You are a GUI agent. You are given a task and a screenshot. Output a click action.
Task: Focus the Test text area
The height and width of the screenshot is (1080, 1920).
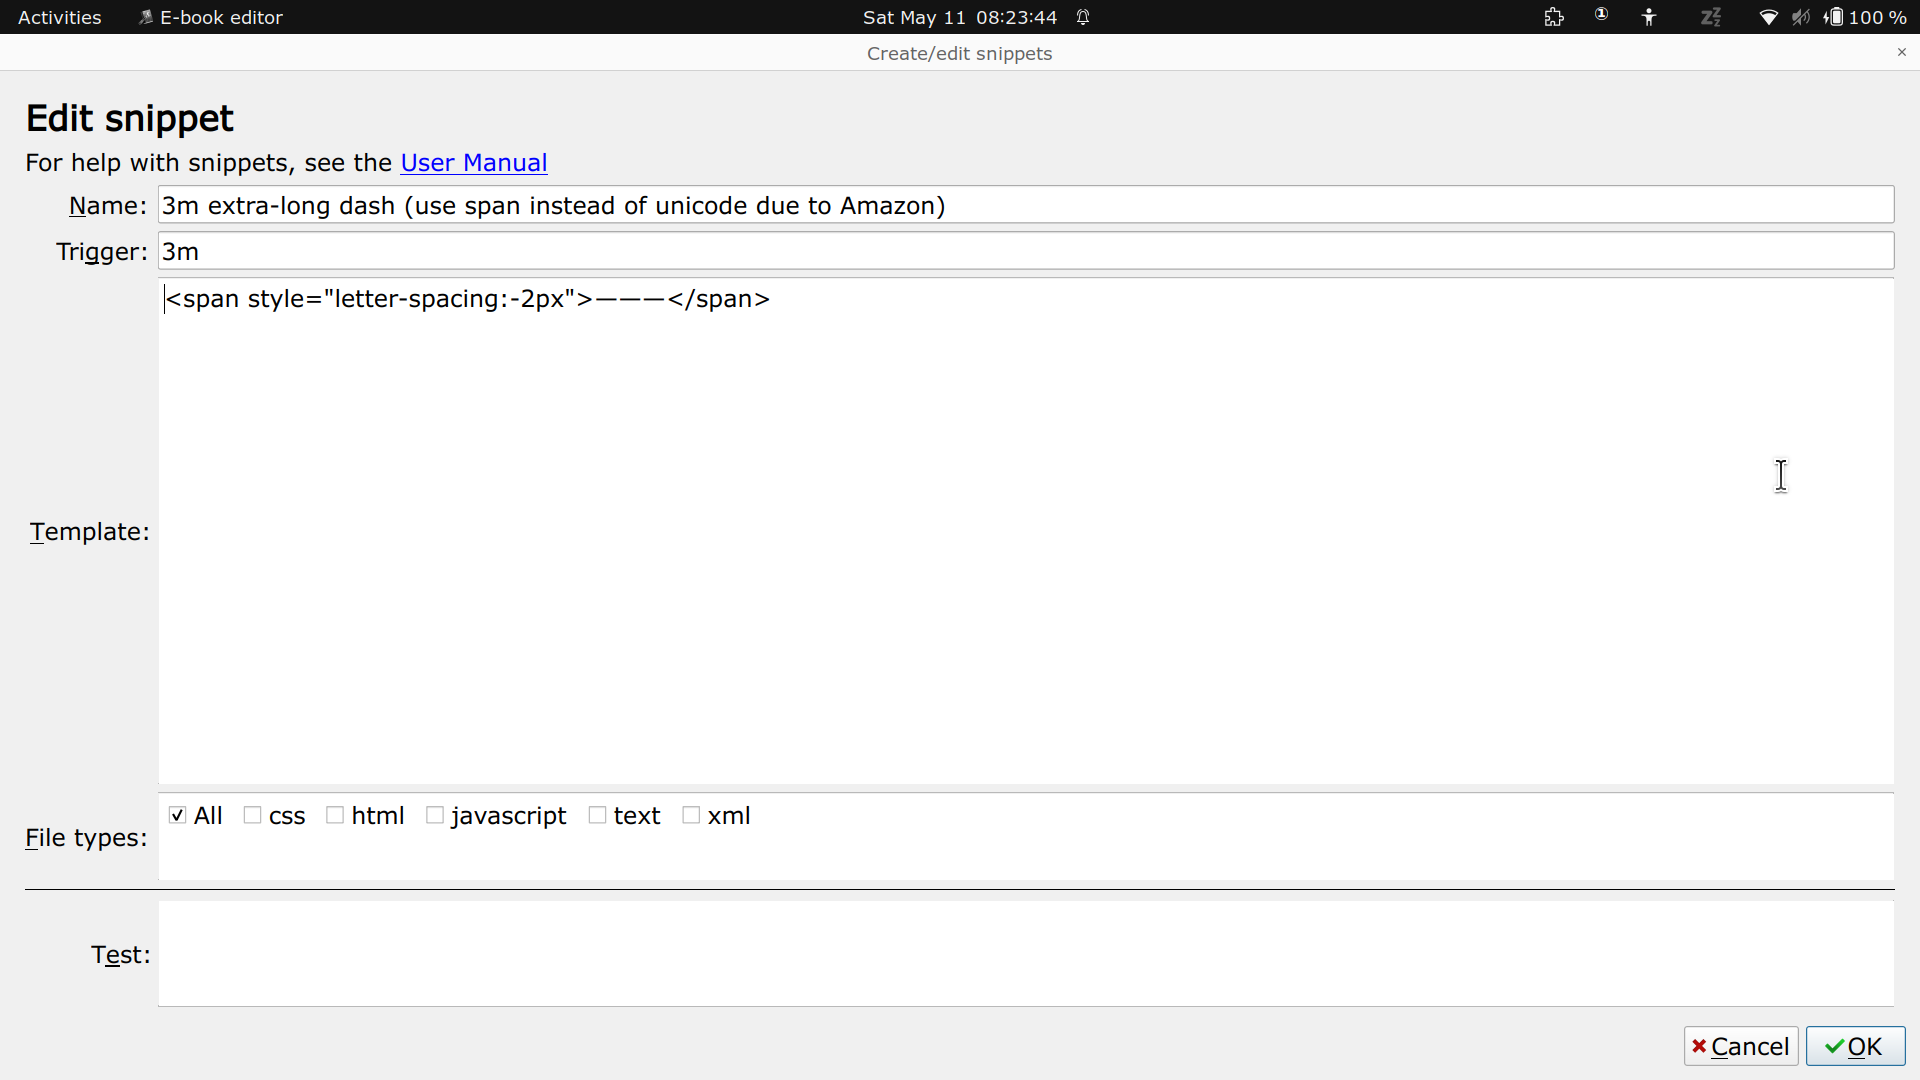1025,954
